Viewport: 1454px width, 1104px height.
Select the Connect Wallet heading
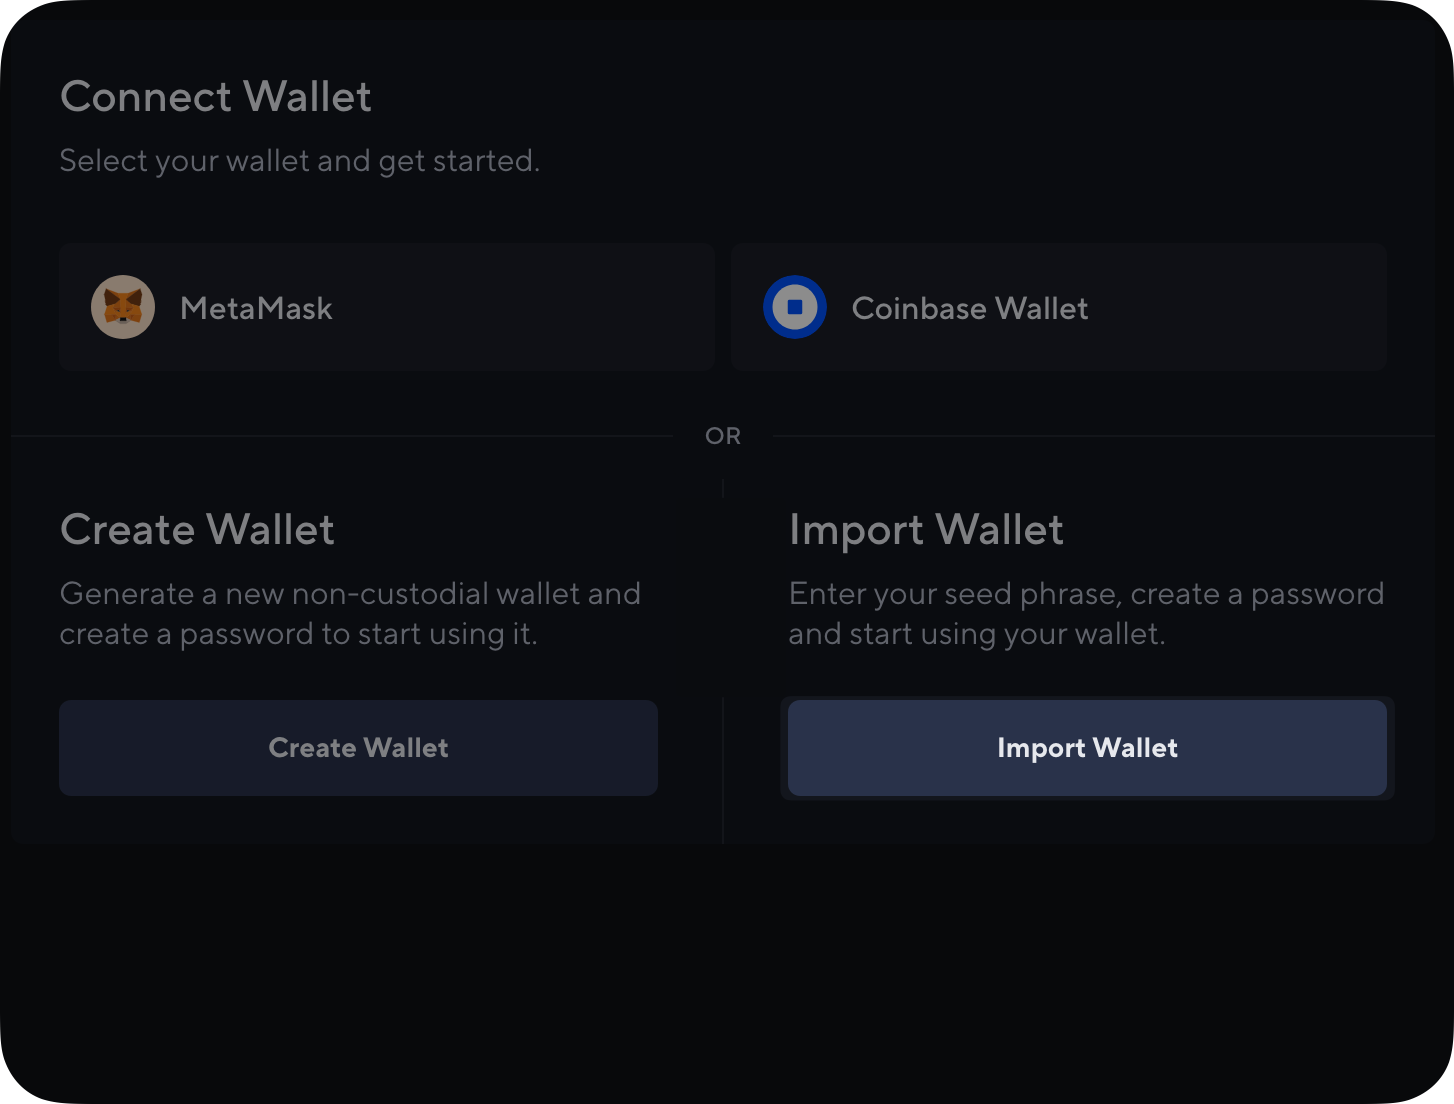coord(216,97)
